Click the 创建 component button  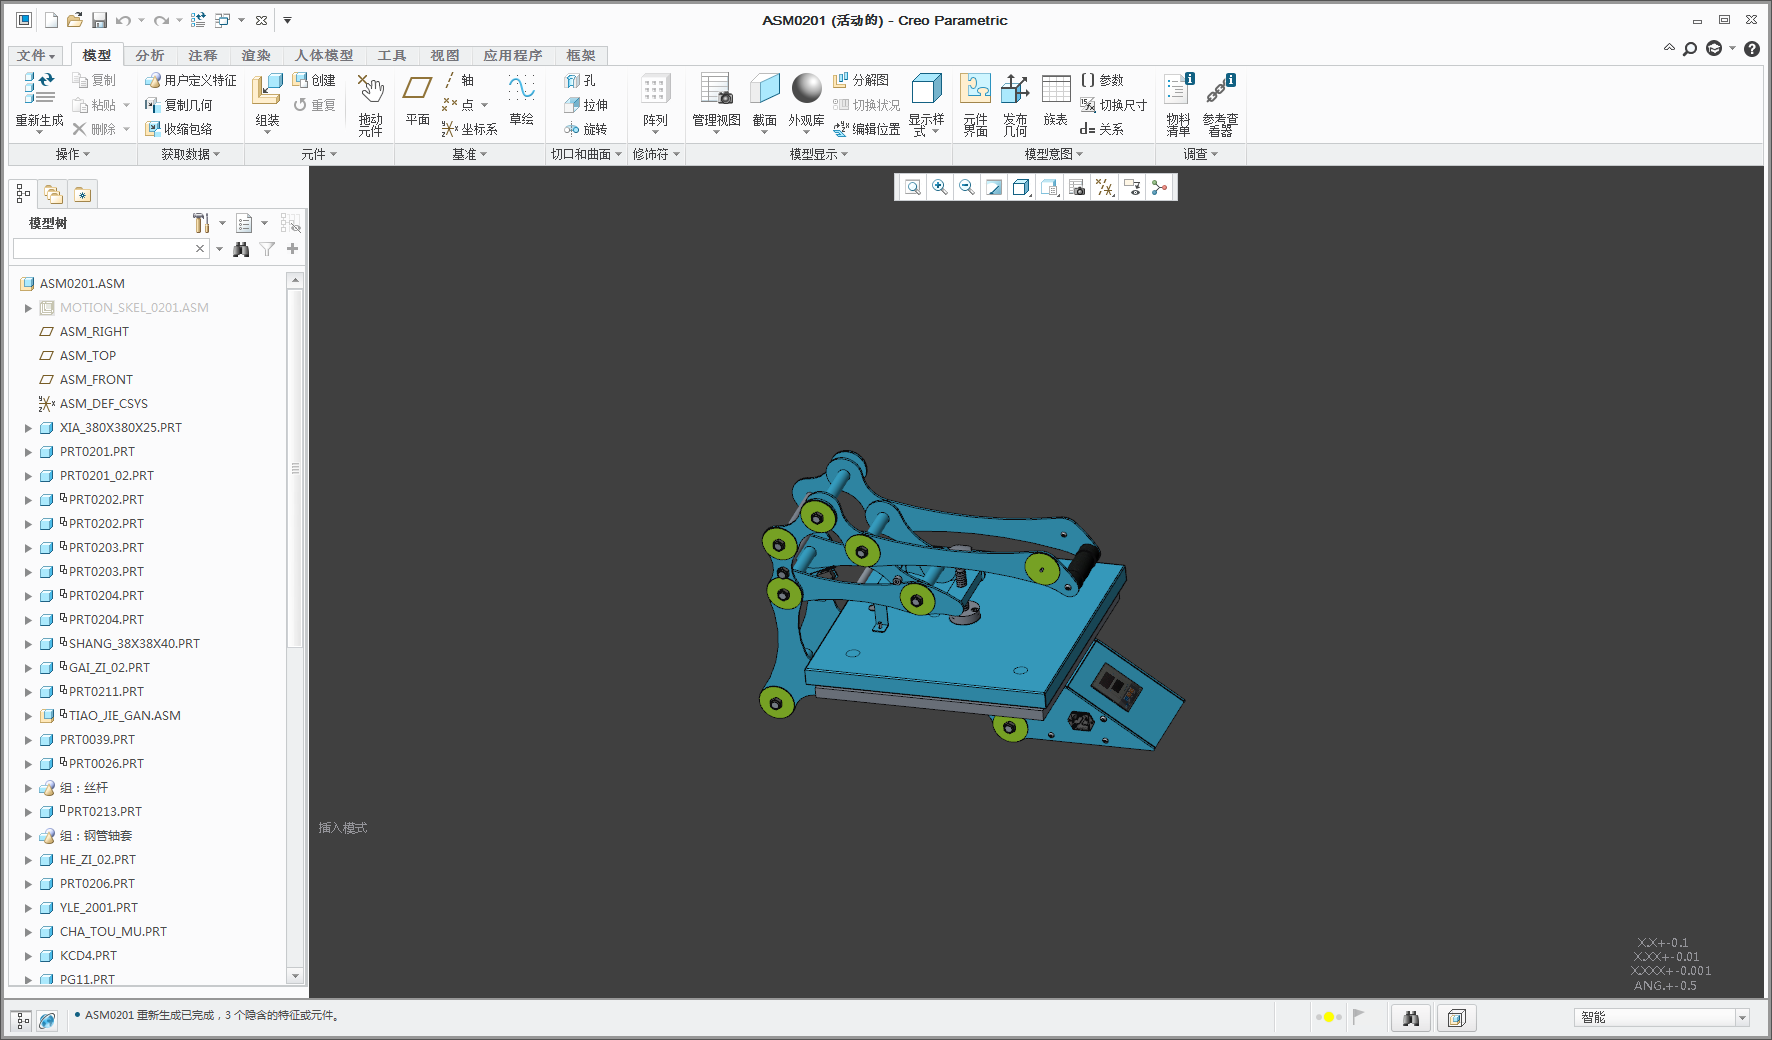pos(314,80)
